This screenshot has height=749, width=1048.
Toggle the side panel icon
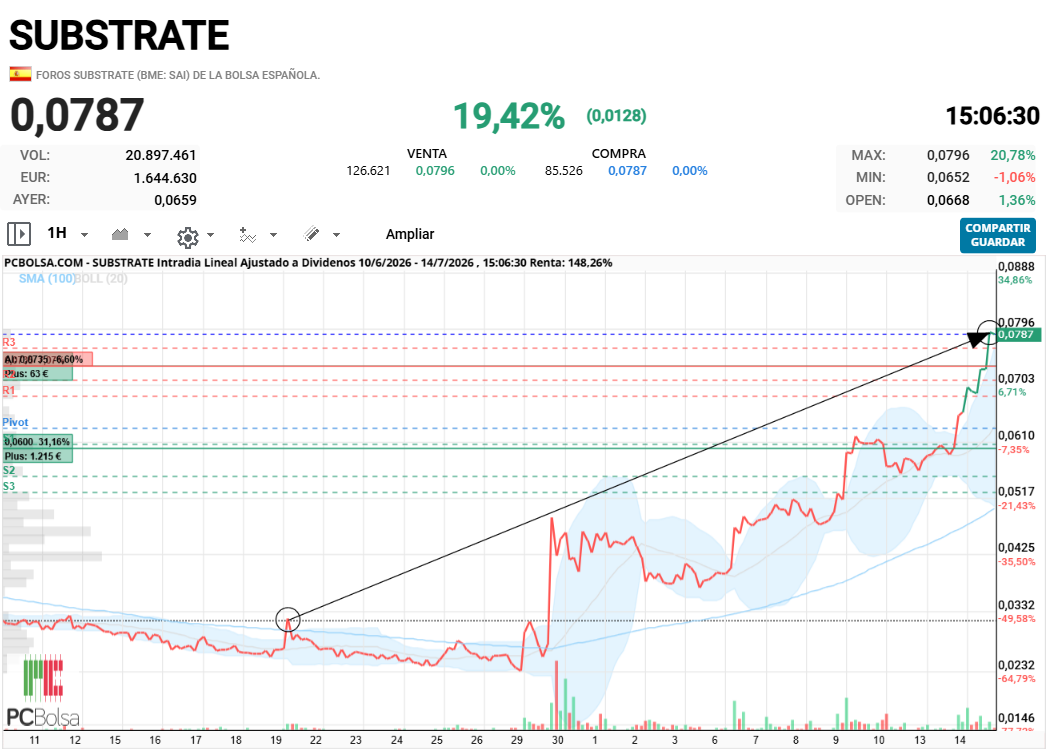coord(19,235)
